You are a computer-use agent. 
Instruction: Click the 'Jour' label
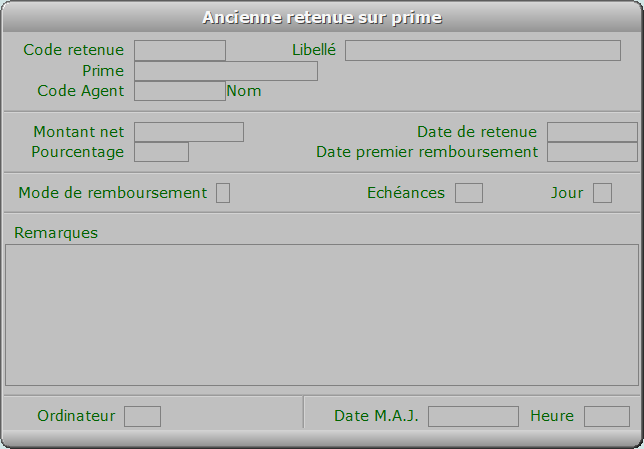(567, 193)
